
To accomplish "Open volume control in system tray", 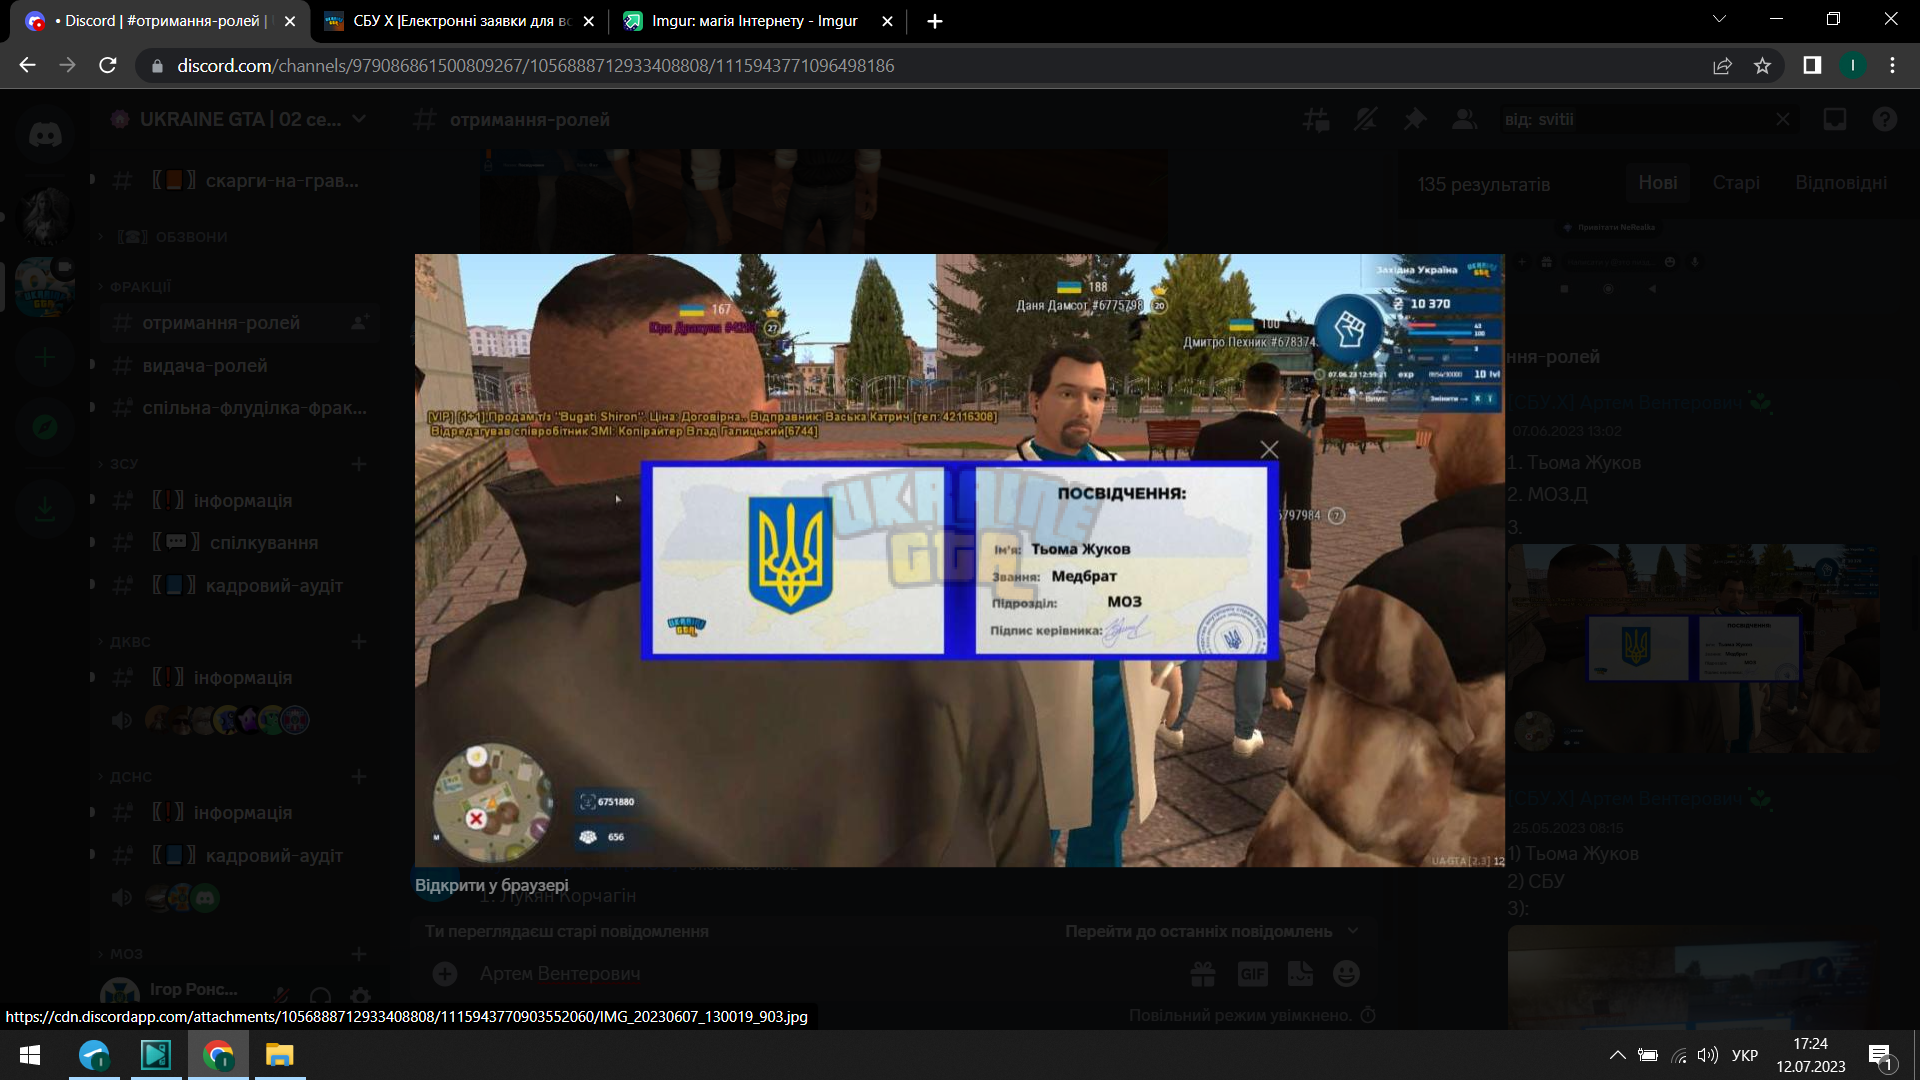I will tap(1708, 1055).
